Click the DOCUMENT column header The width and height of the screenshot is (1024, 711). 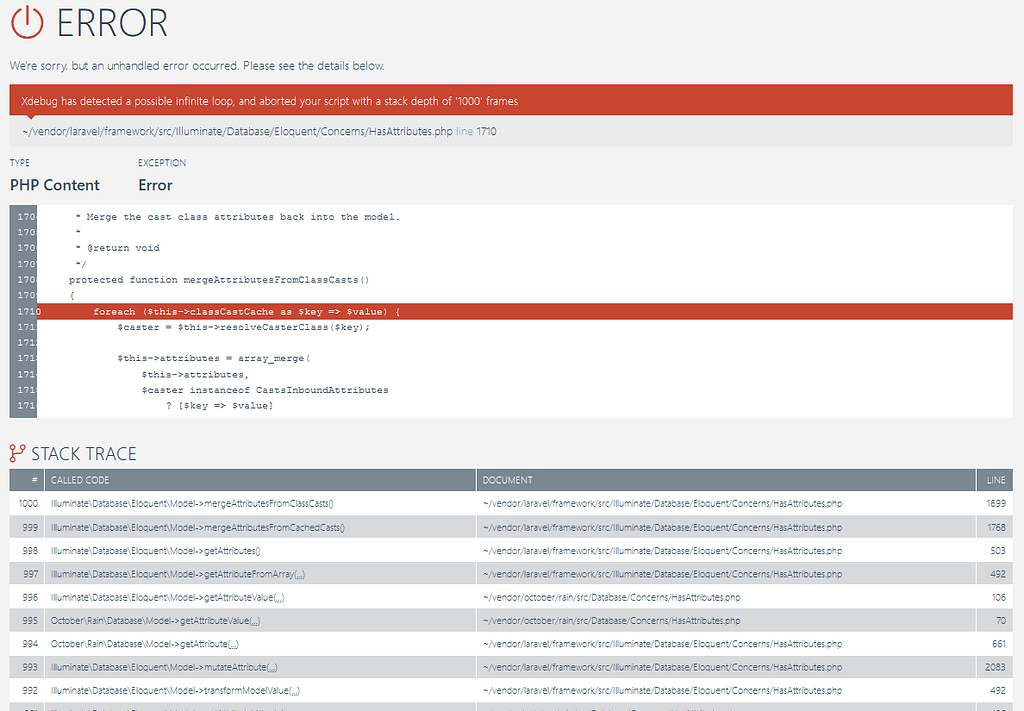[x=507, y=479]
